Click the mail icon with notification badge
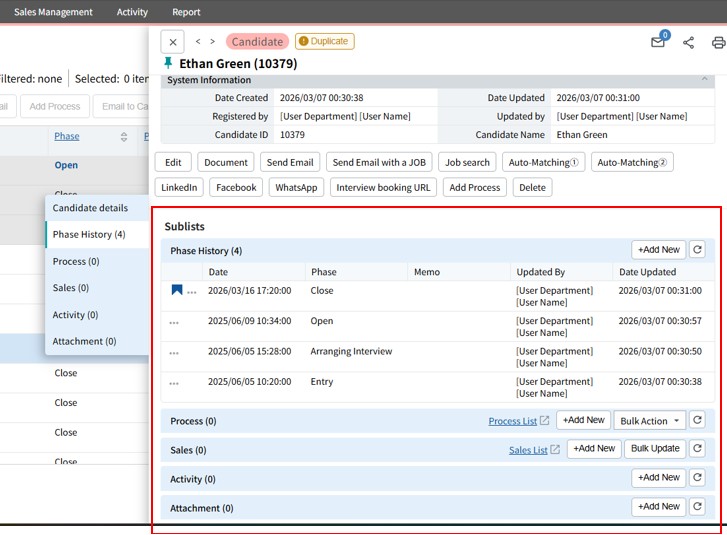 point(658,42)
